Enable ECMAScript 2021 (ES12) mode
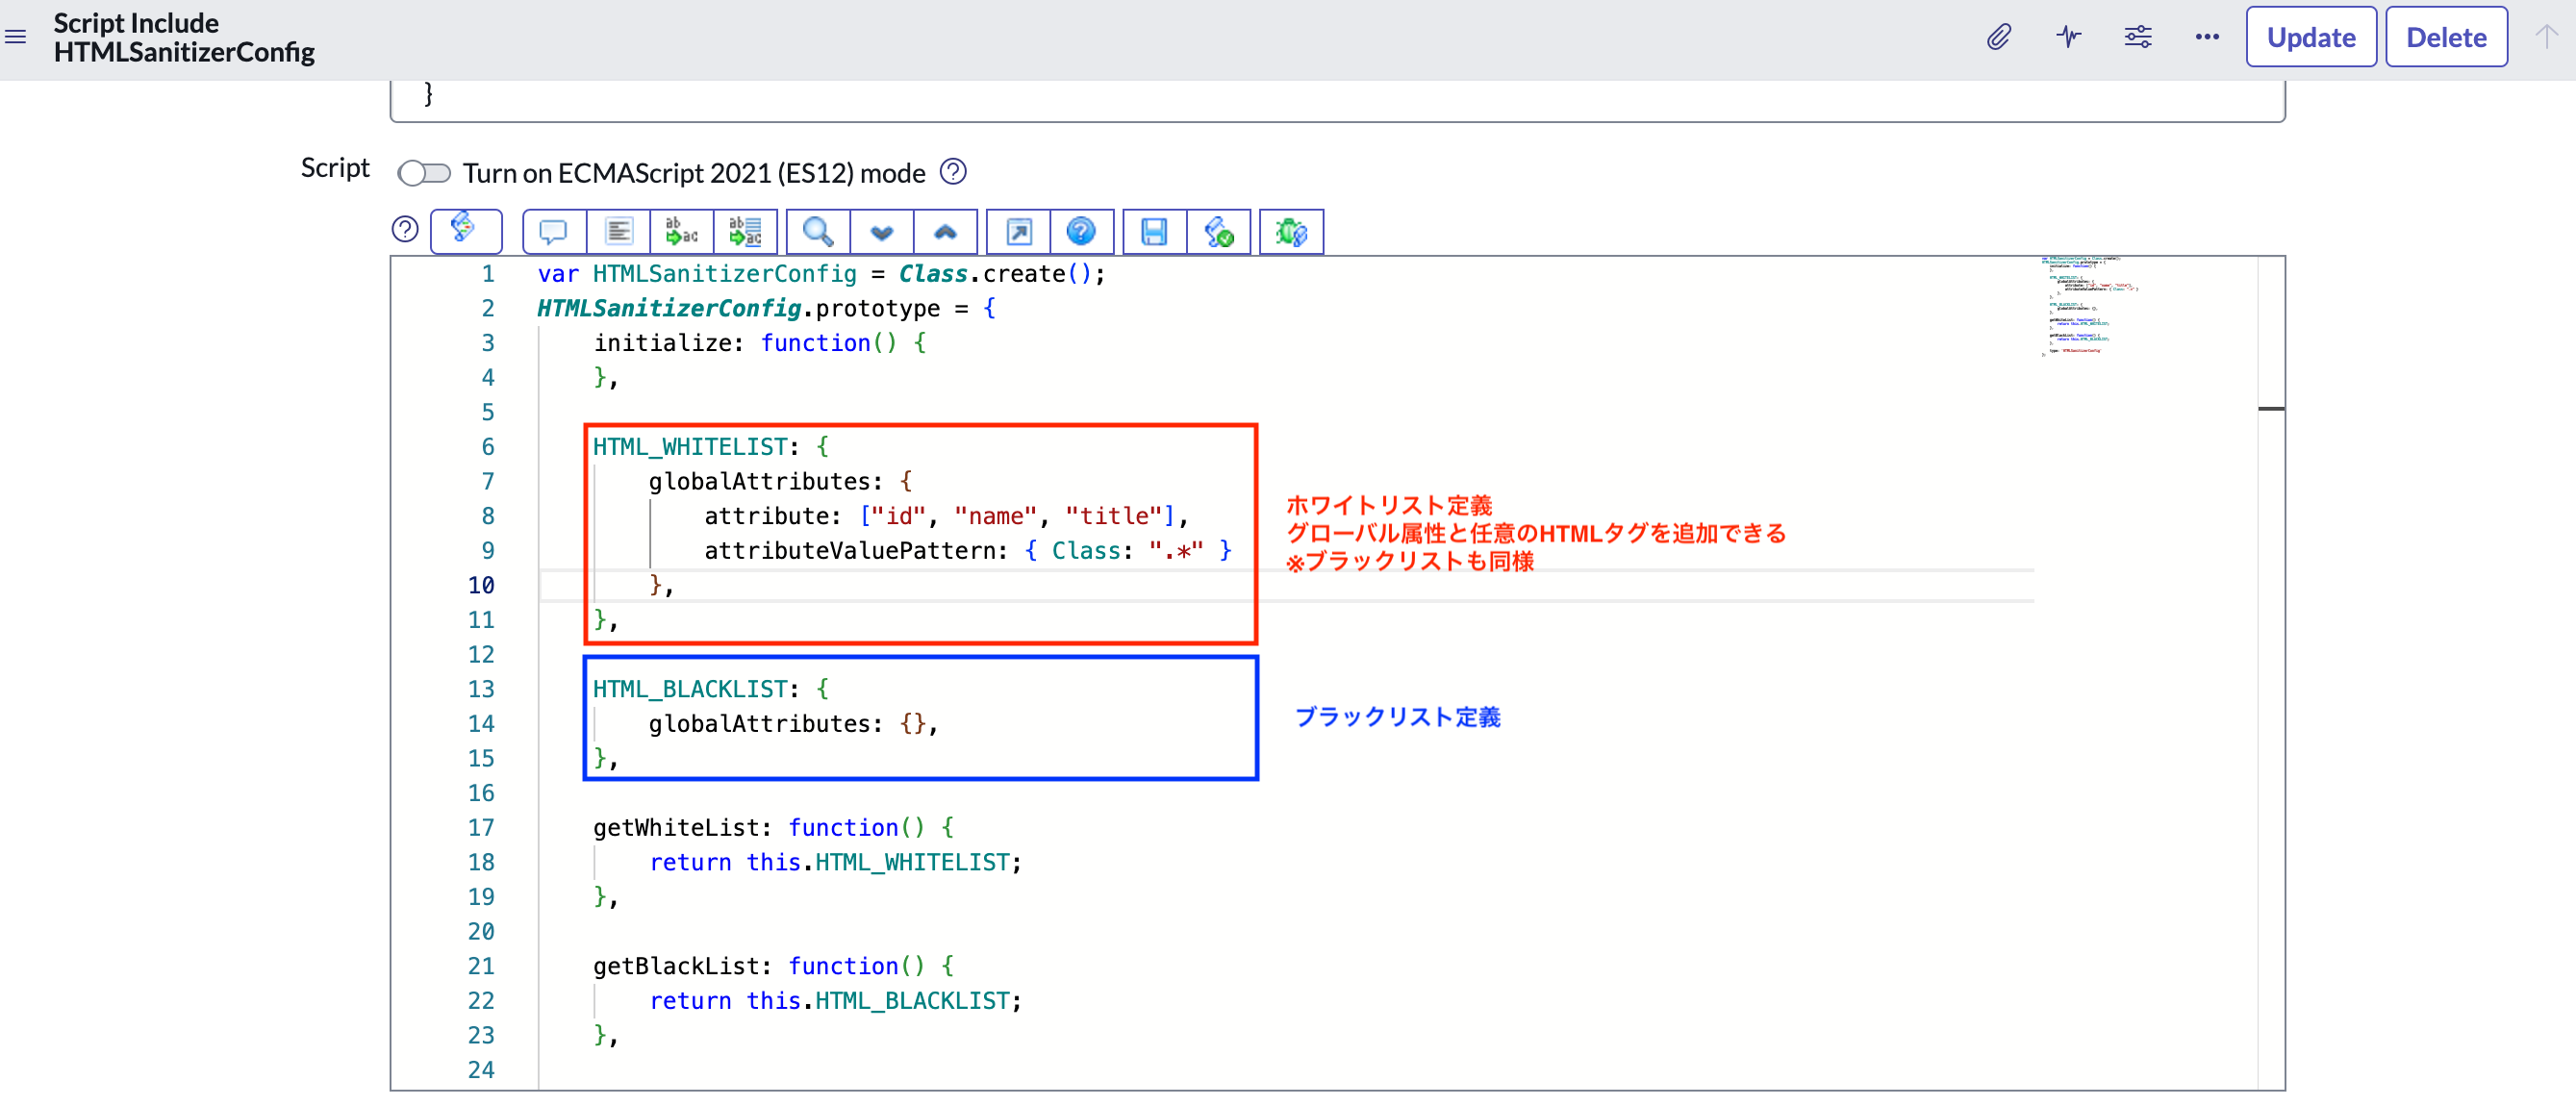The image size is (2576, 1106). 424,172
